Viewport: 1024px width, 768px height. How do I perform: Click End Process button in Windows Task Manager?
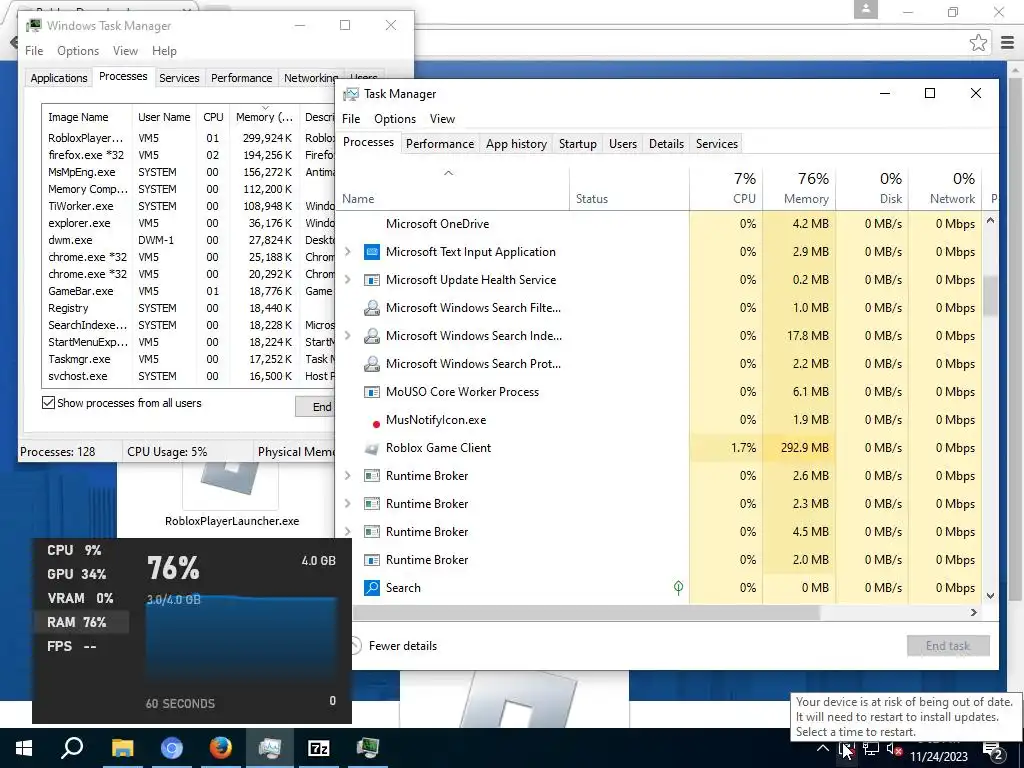pos(316,407)
